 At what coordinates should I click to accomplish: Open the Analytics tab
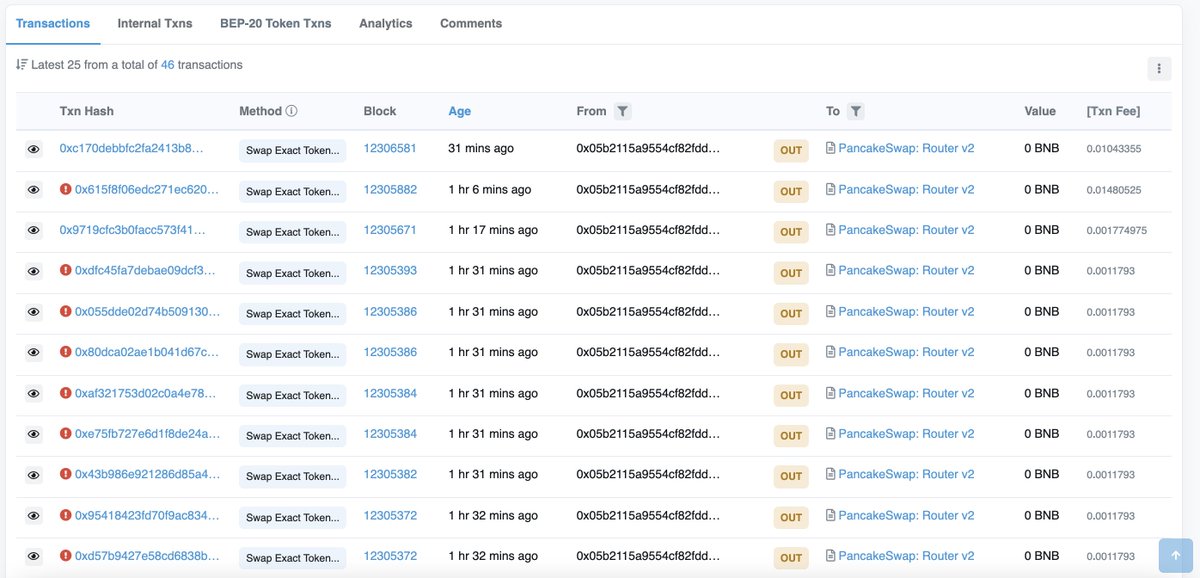(x=385, y=22)
